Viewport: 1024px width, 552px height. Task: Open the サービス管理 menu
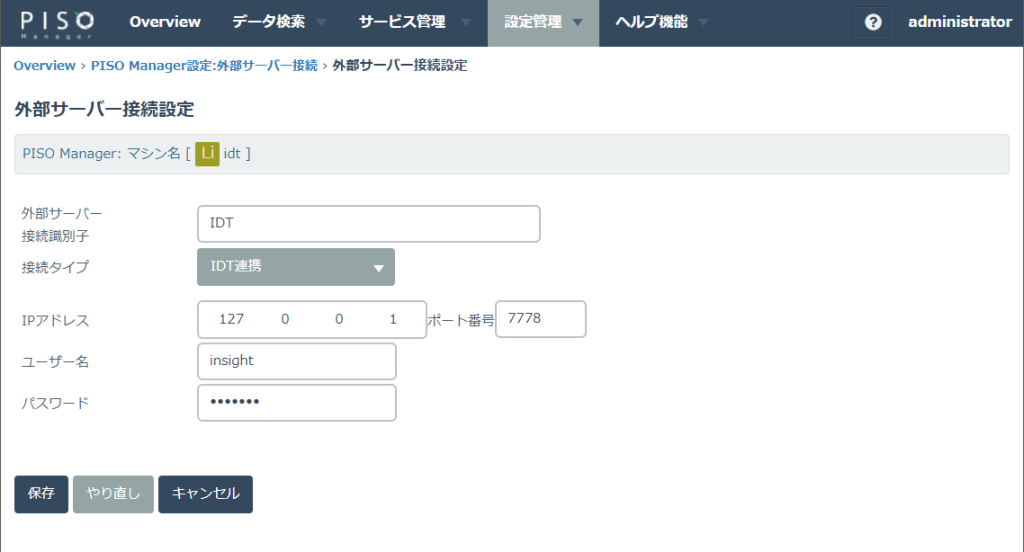pos(402,22)
